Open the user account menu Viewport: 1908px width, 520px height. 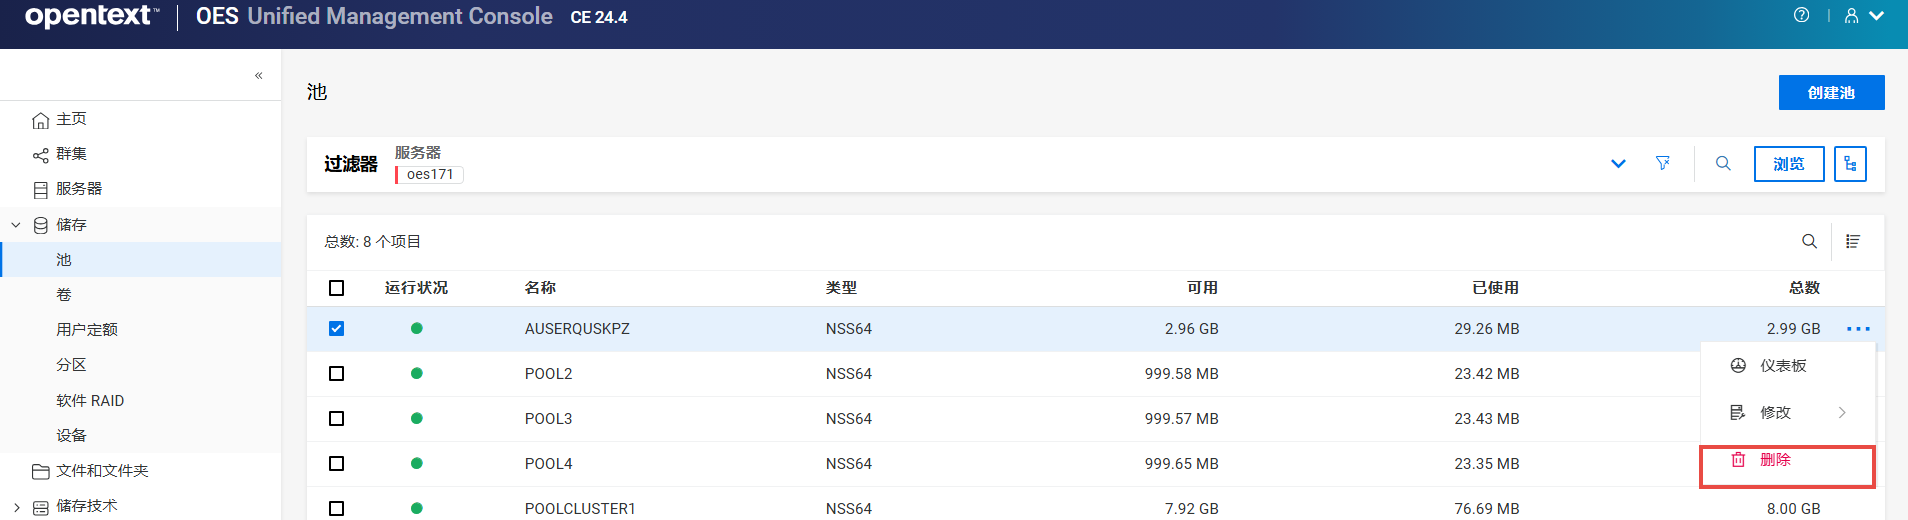coord(1863,16)
